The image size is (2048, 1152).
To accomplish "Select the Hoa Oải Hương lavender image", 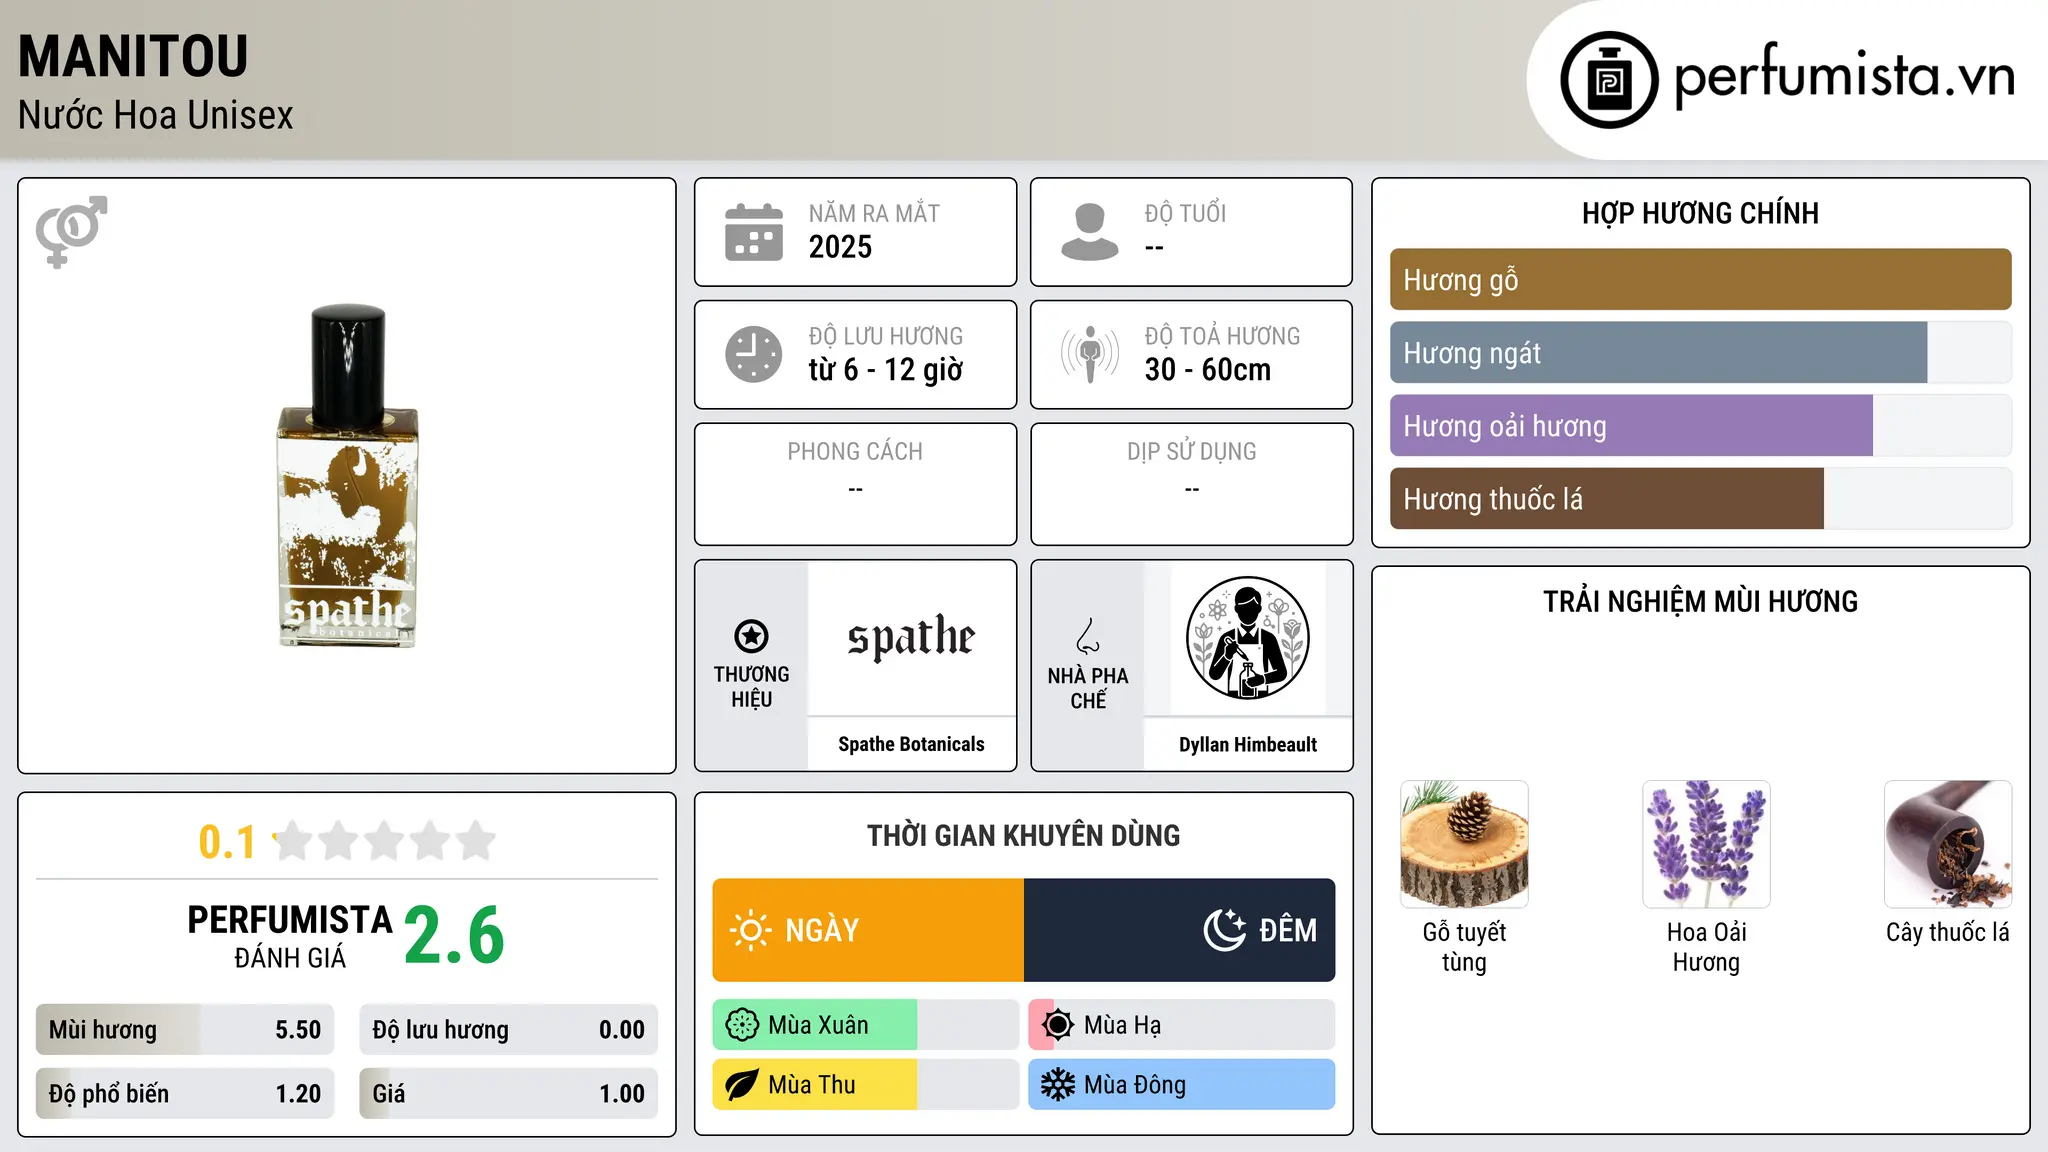I will click(1706, 844).
